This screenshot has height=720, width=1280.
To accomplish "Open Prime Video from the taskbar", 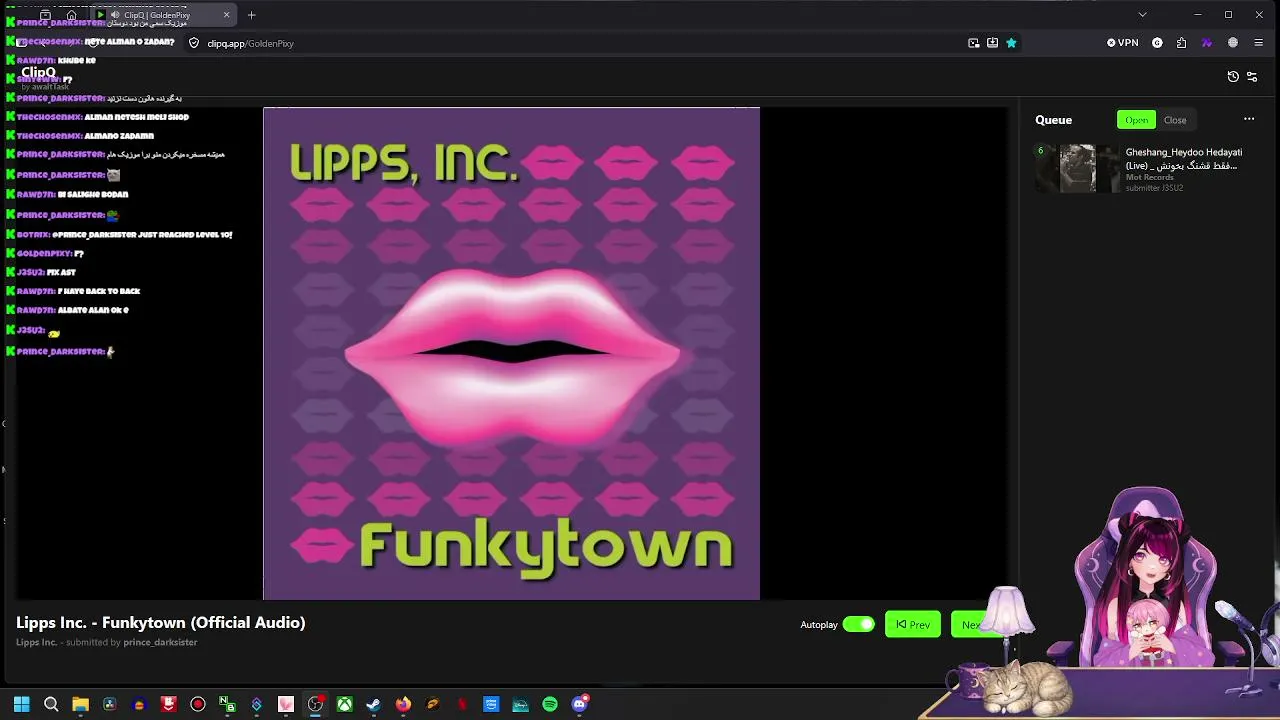I will pyautogui.click(x=491, y=704).
